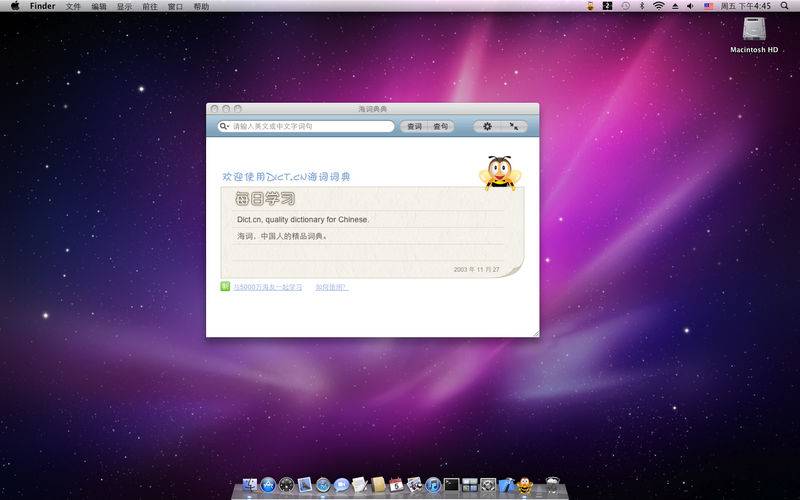
Task: Open Spaces from the Dock
Action: [469, 484]
